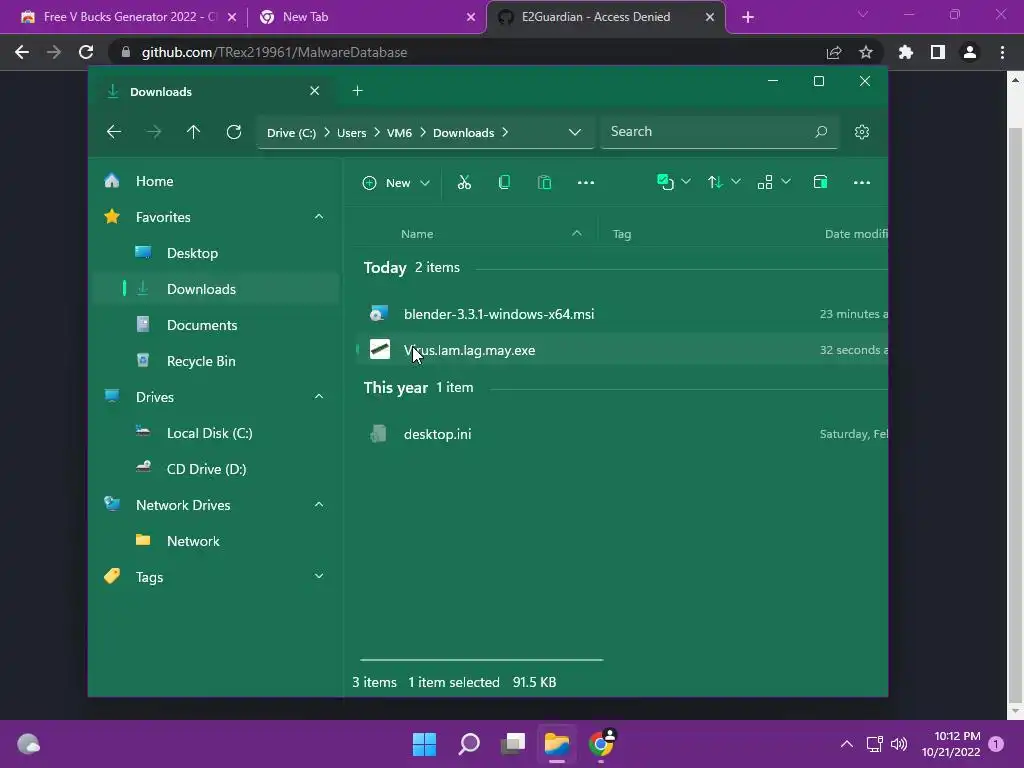1024x768 pixels.
Task: Close the Downloads tab
Action: (315, 91)
